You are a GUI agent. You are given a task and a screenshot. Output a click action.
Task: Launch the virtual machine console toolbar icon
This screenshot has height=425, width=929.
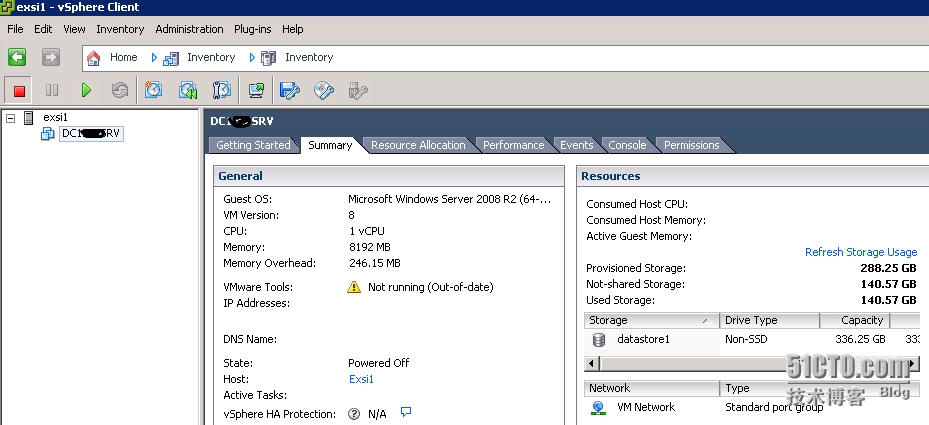pos(256,90)
